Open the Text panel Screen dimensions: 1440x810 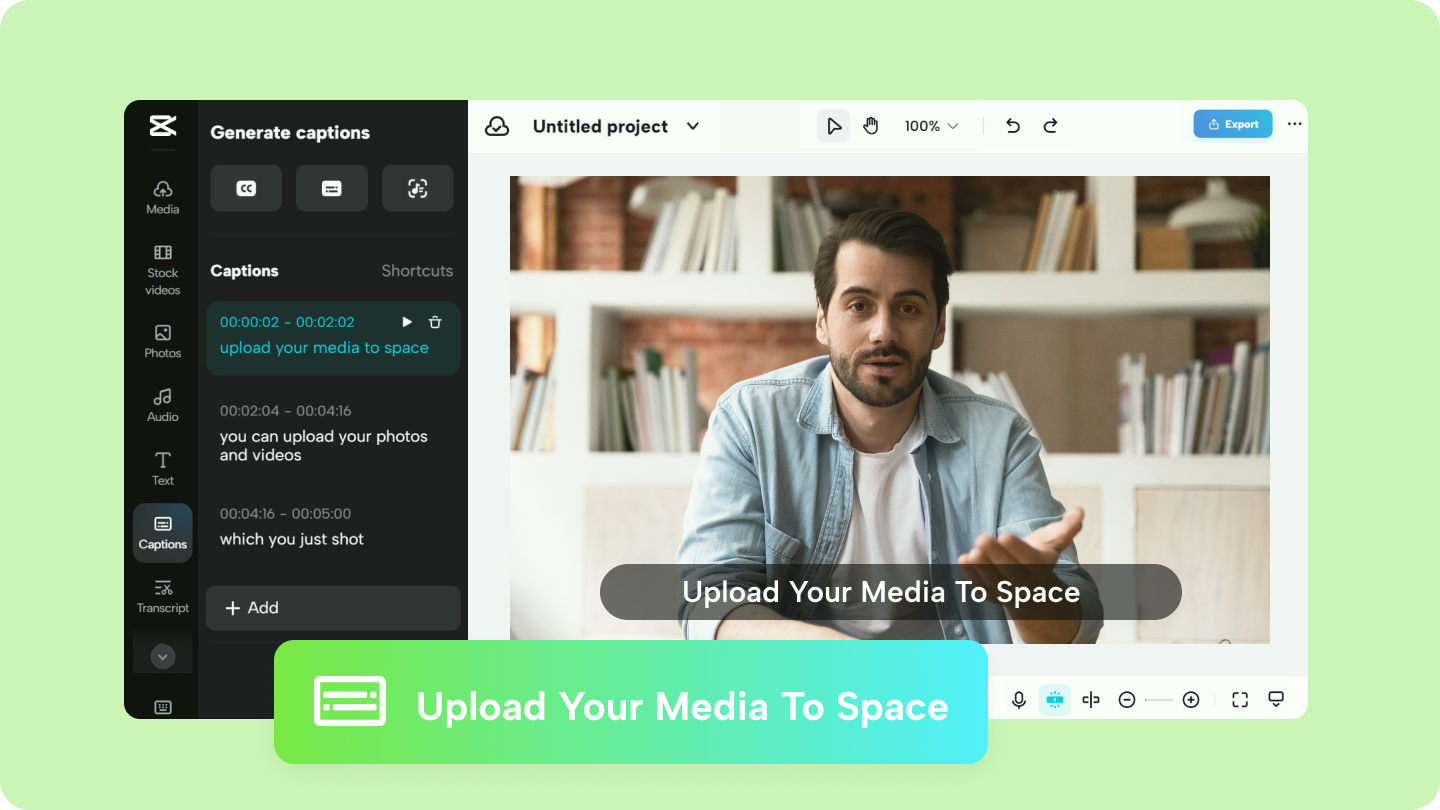tap(163, 468)
